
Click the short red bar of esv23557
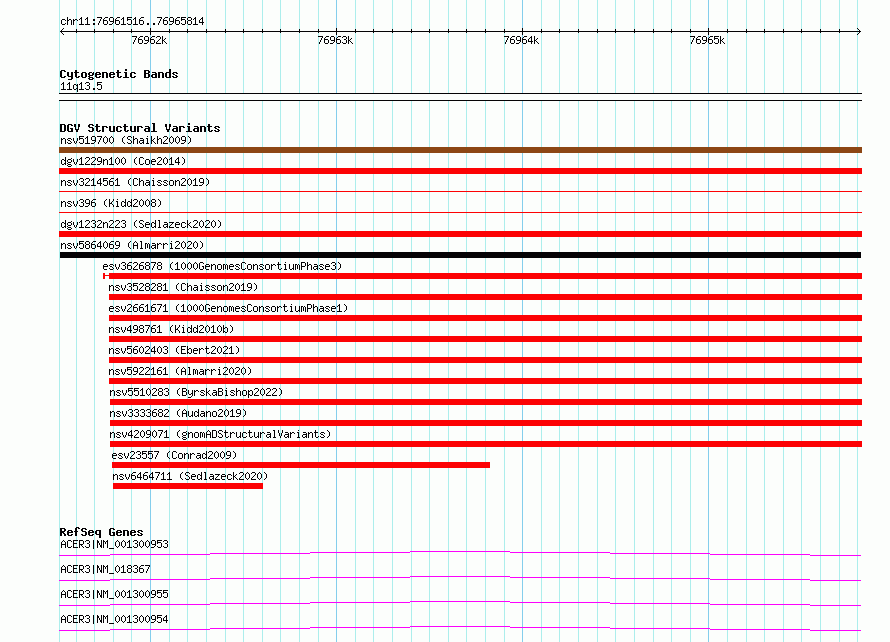pos(301,465)
